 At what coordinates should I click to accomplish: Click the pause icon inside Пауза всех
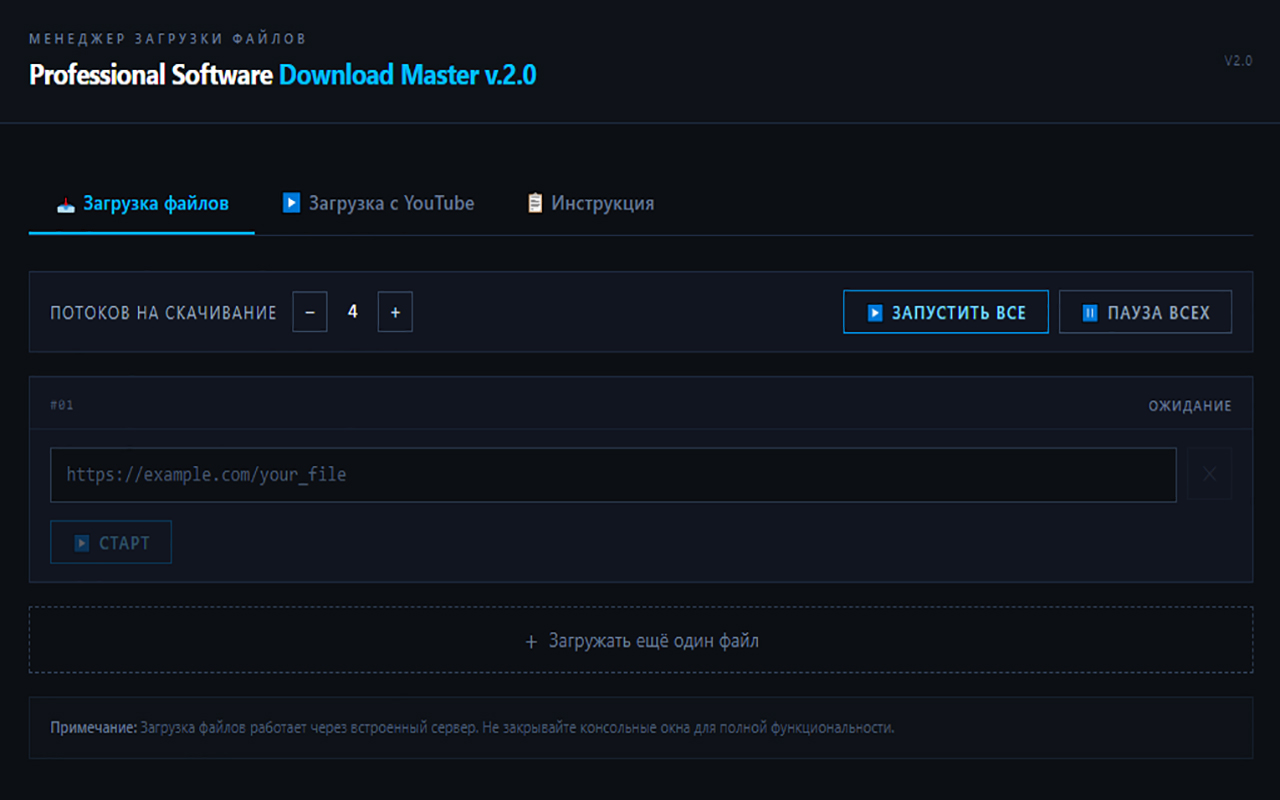pos(1090,313)
